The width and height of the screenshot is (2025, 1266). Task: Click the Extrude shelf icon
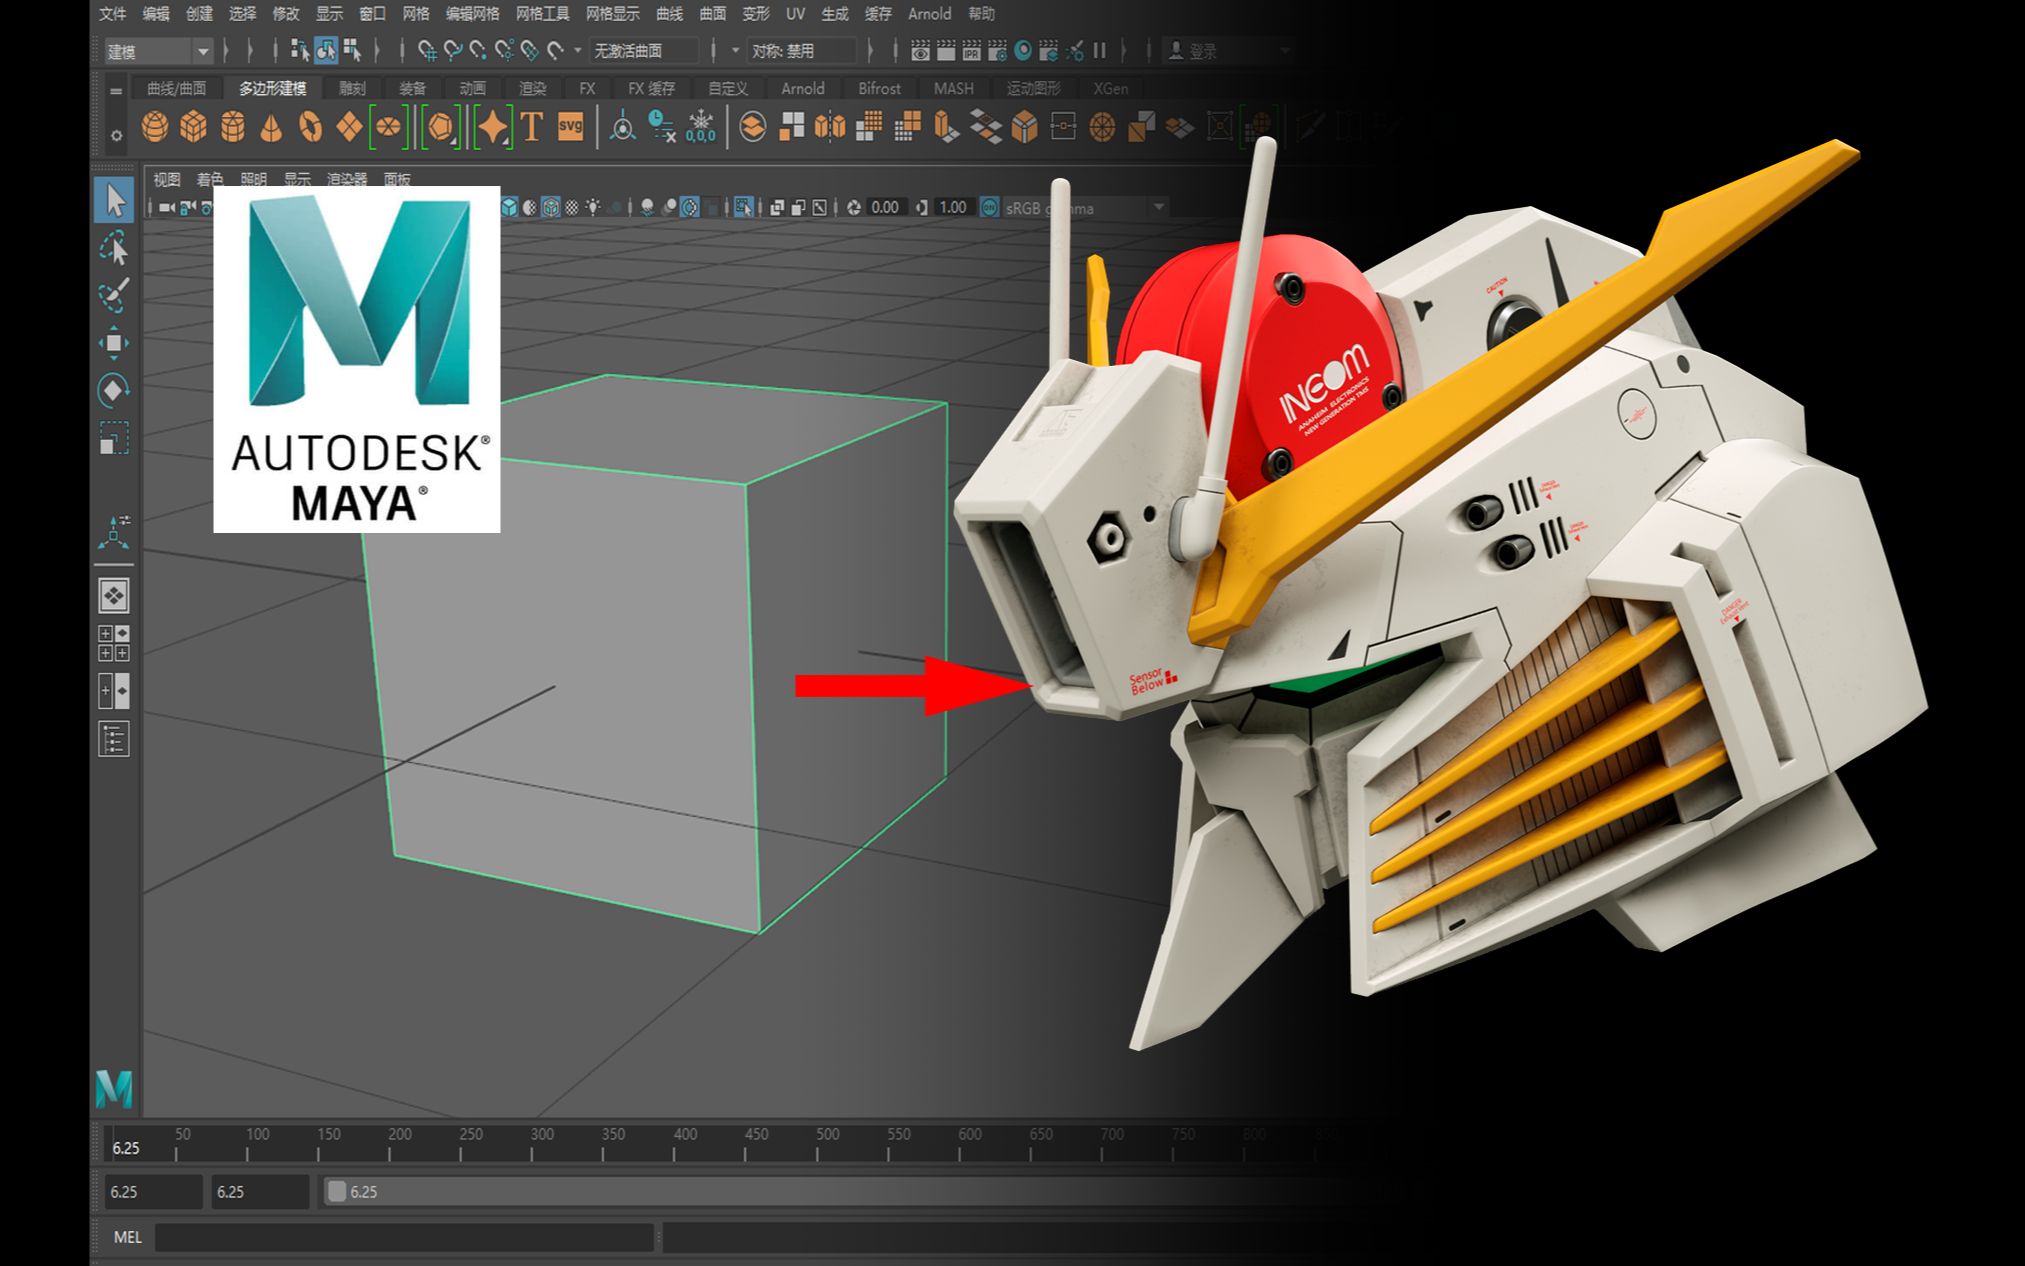click(x=947, y=127)
